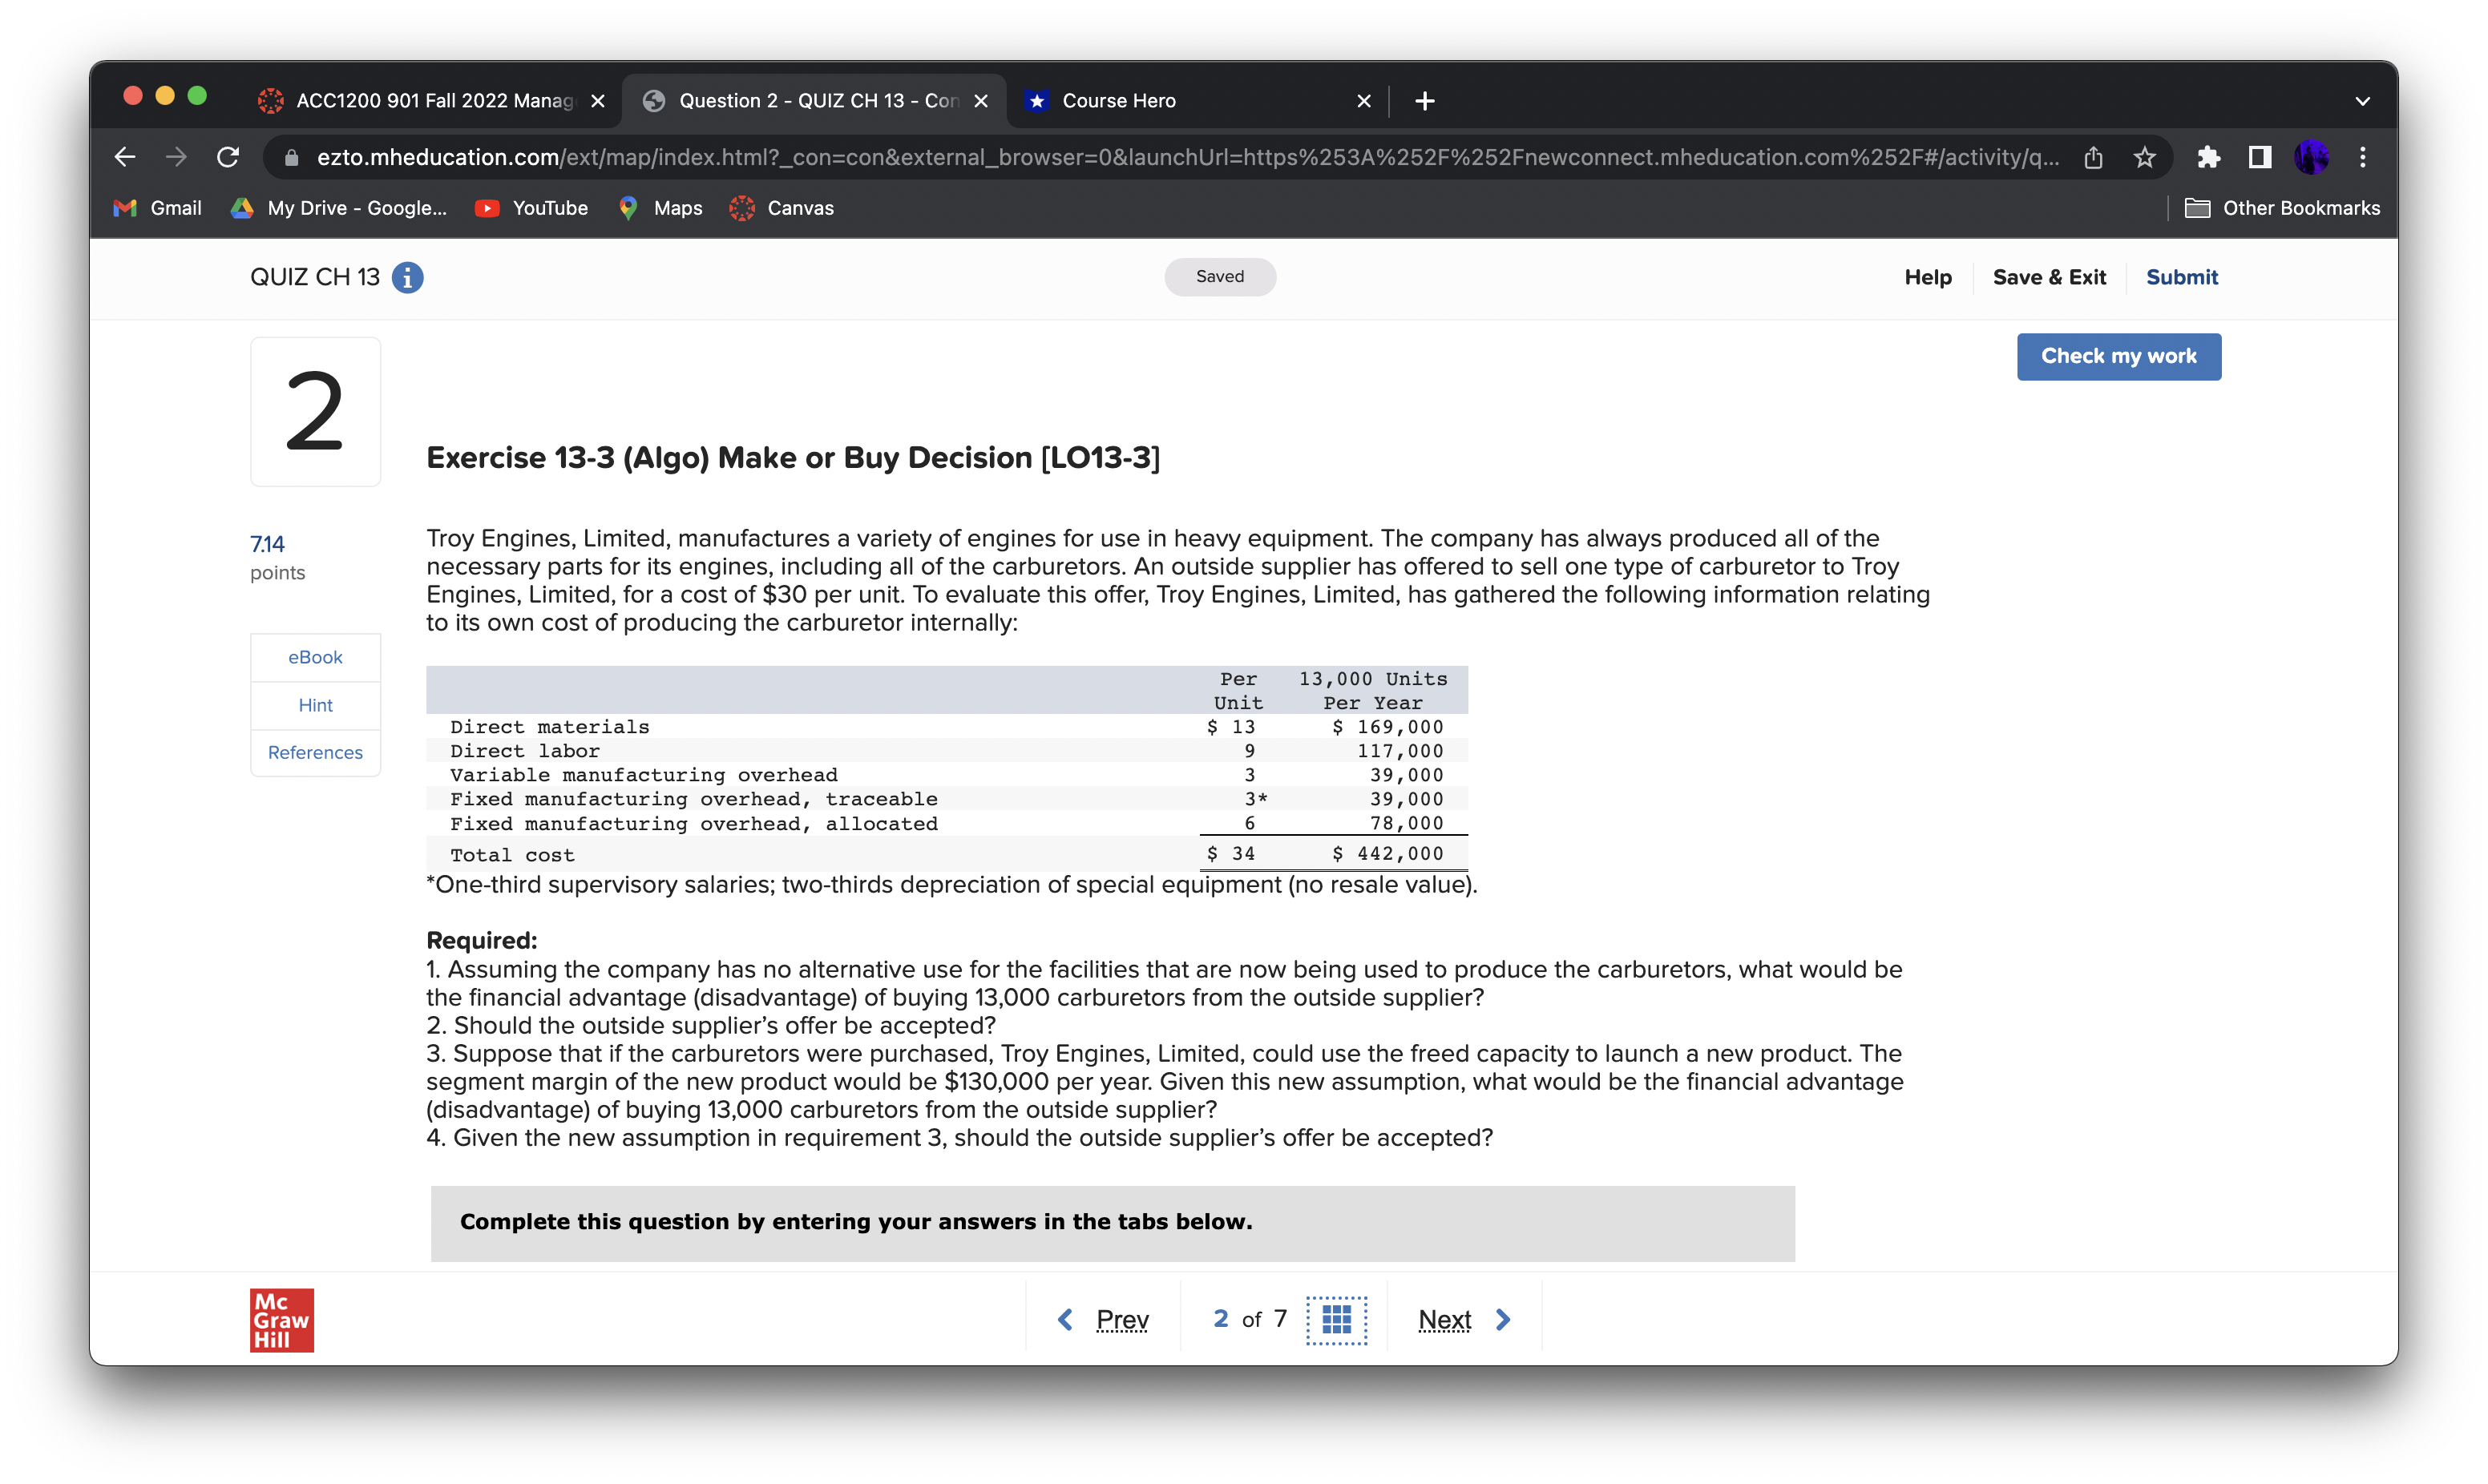
Task: Click the Chrome profile avatar
Action: point(2312,157)
